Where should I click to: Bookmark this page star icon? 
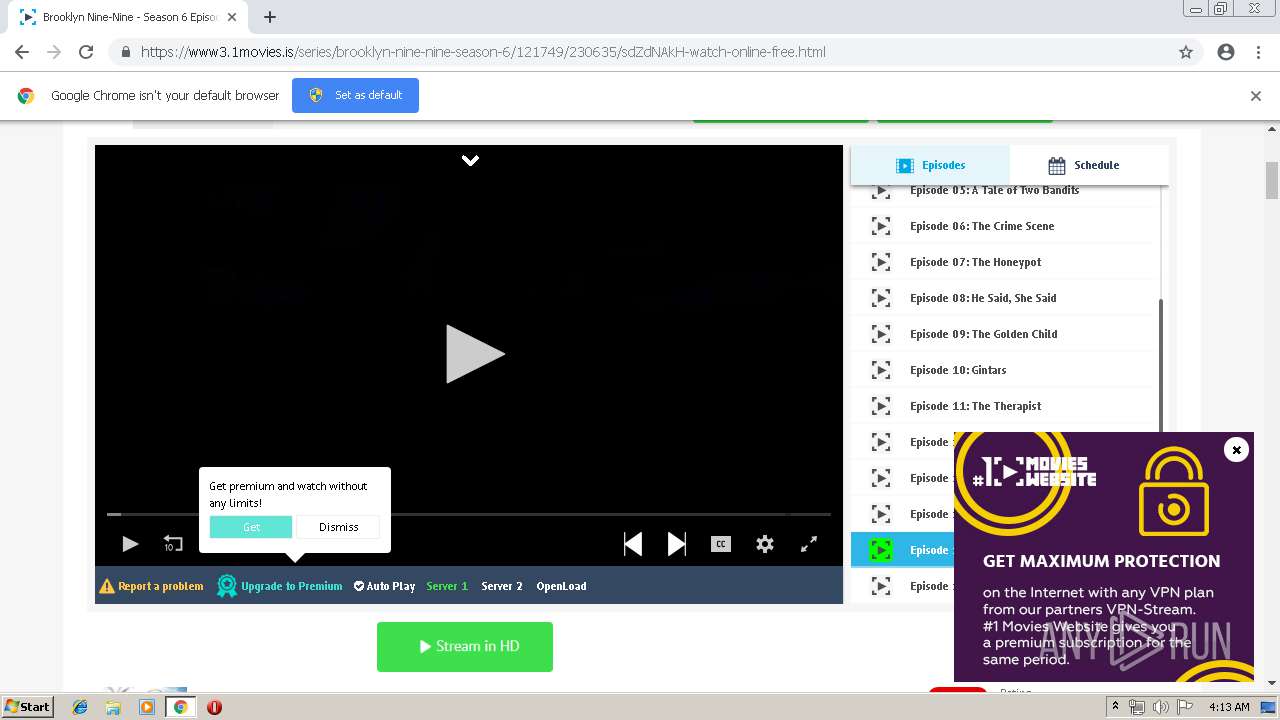1186,52
